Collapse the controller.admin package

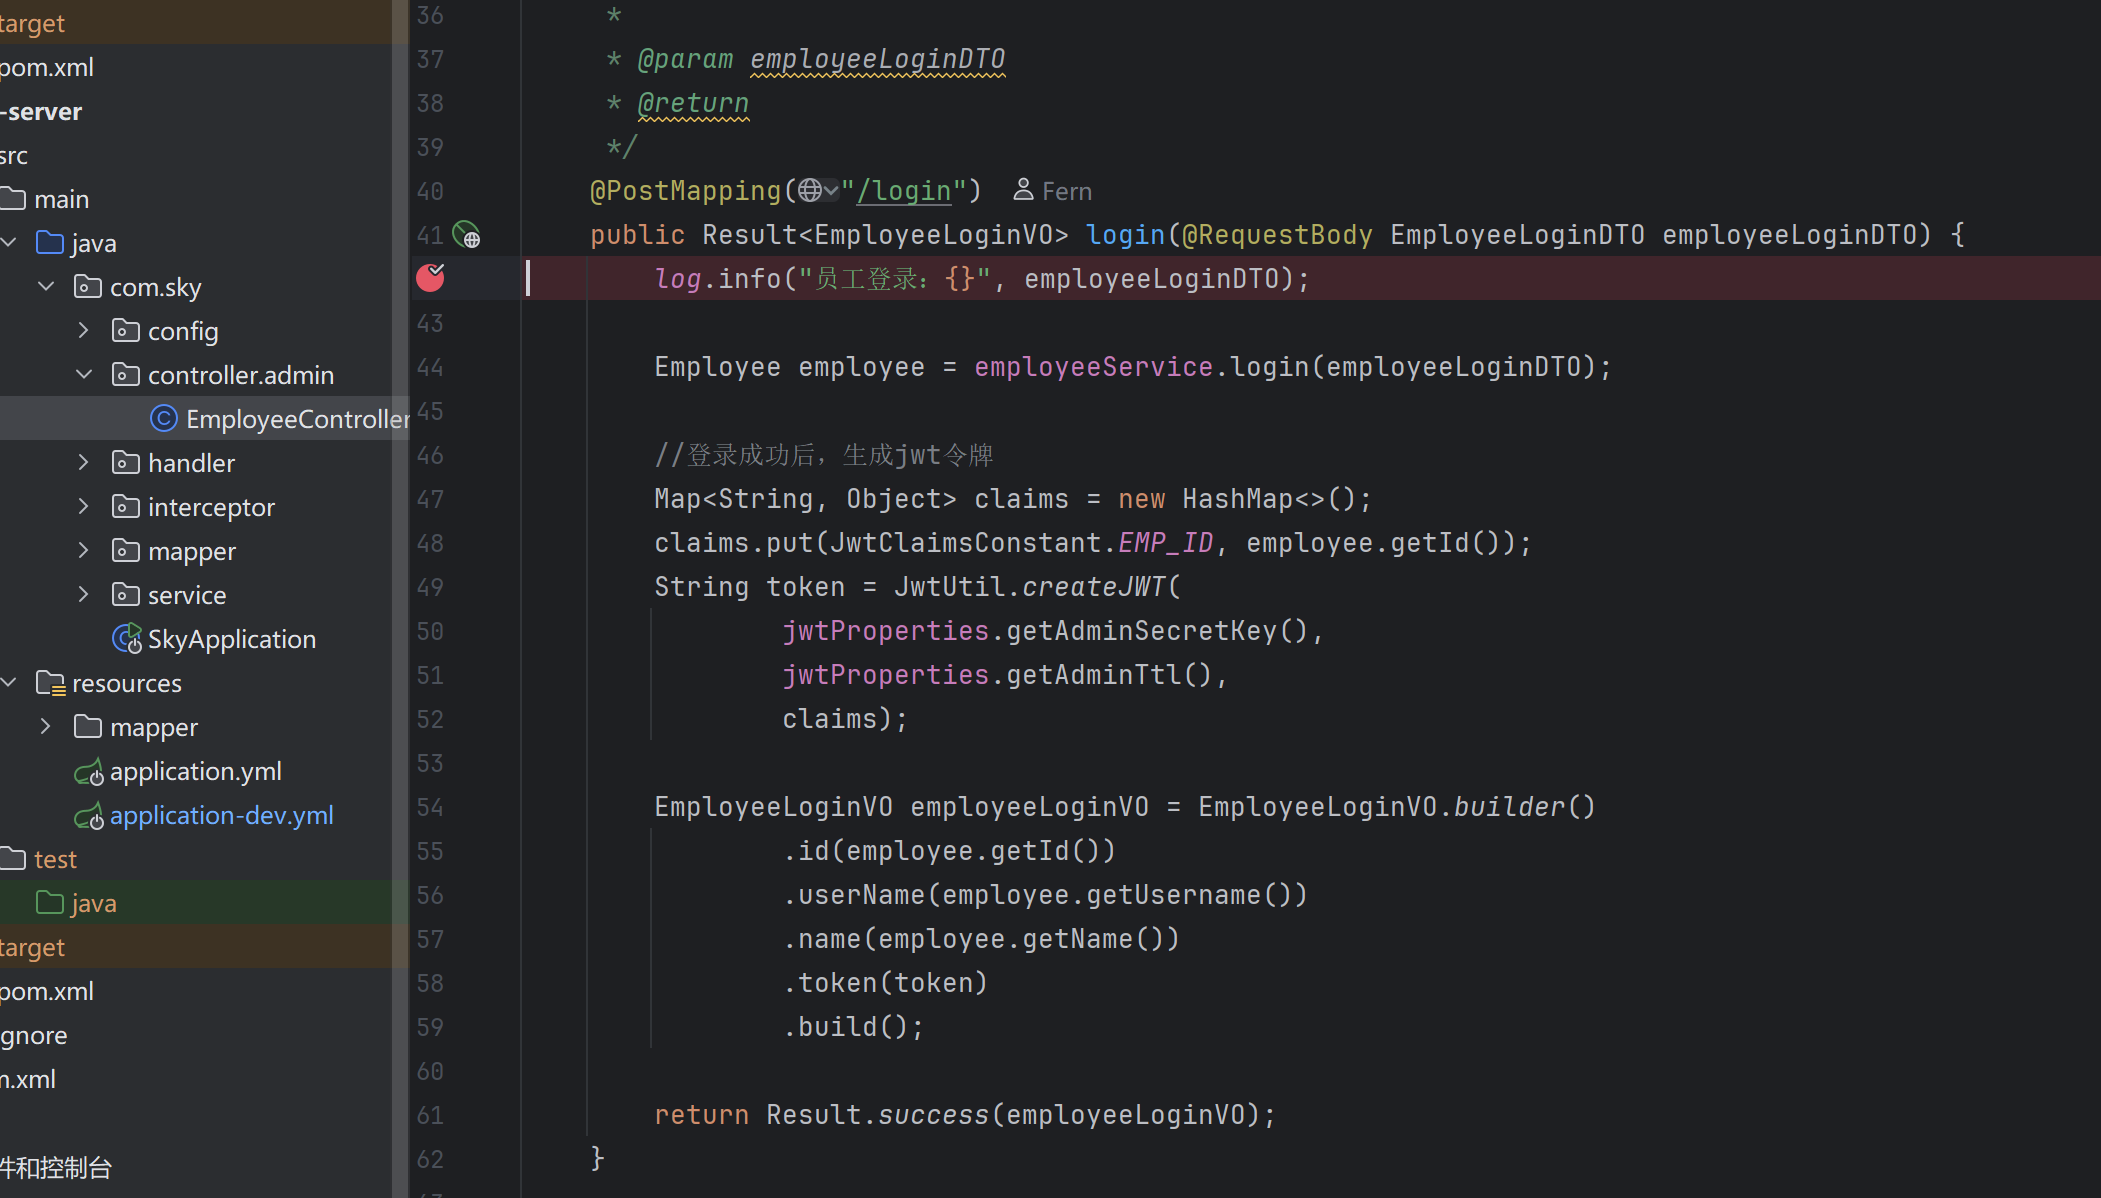84,374
